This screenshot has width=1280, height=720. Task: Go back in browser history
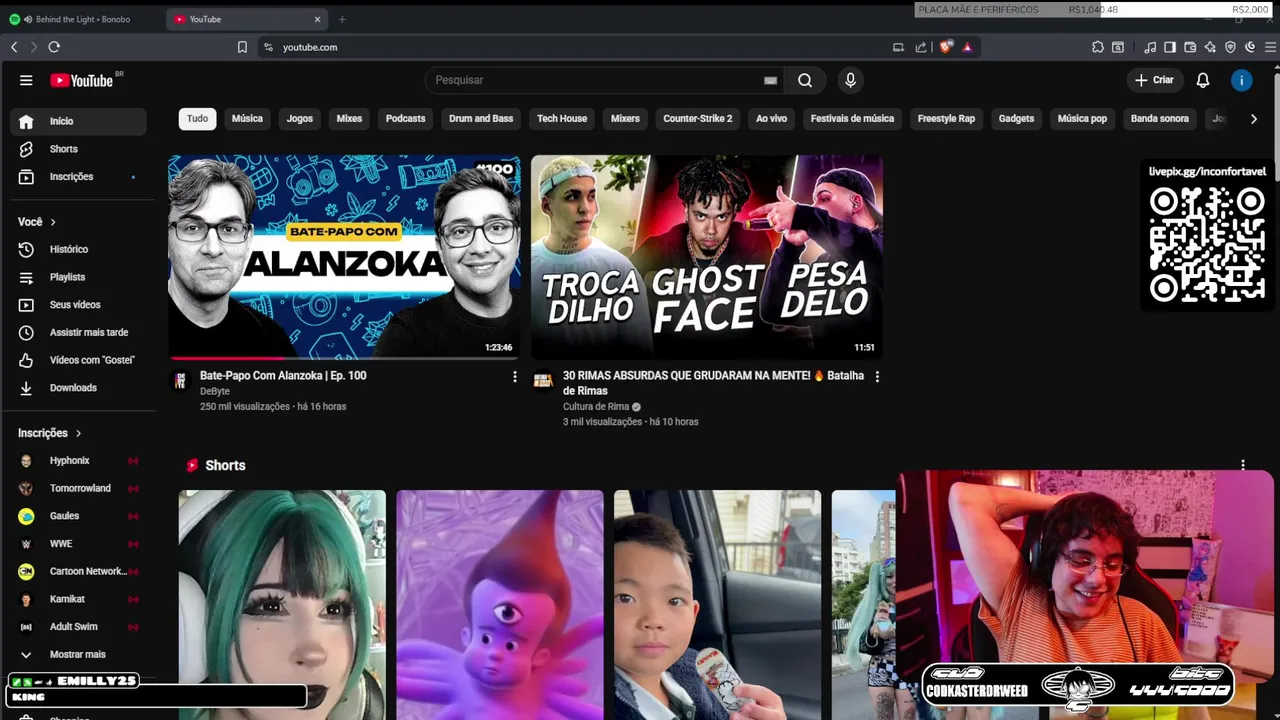click(14, 47)
